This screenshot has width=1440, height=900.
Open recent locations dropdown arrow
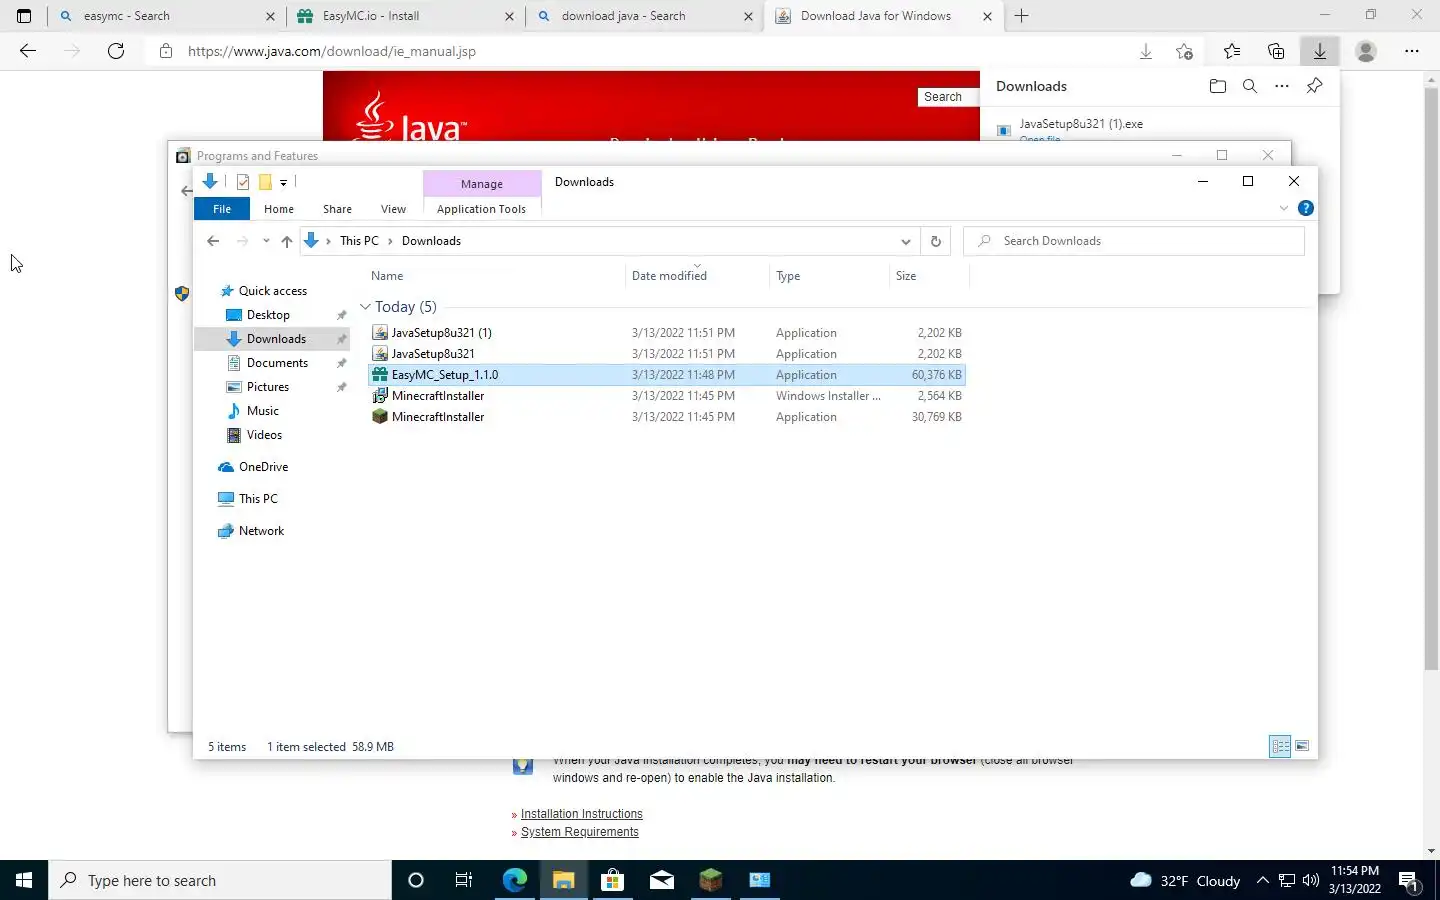(x=266, y=241)
